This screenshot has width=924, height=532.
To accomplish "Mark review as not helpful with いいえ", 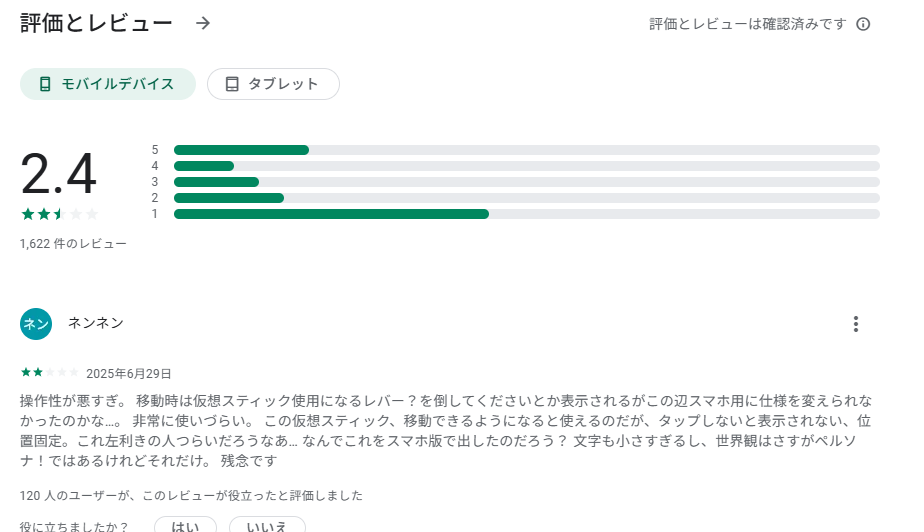I will tap(267, 526).
